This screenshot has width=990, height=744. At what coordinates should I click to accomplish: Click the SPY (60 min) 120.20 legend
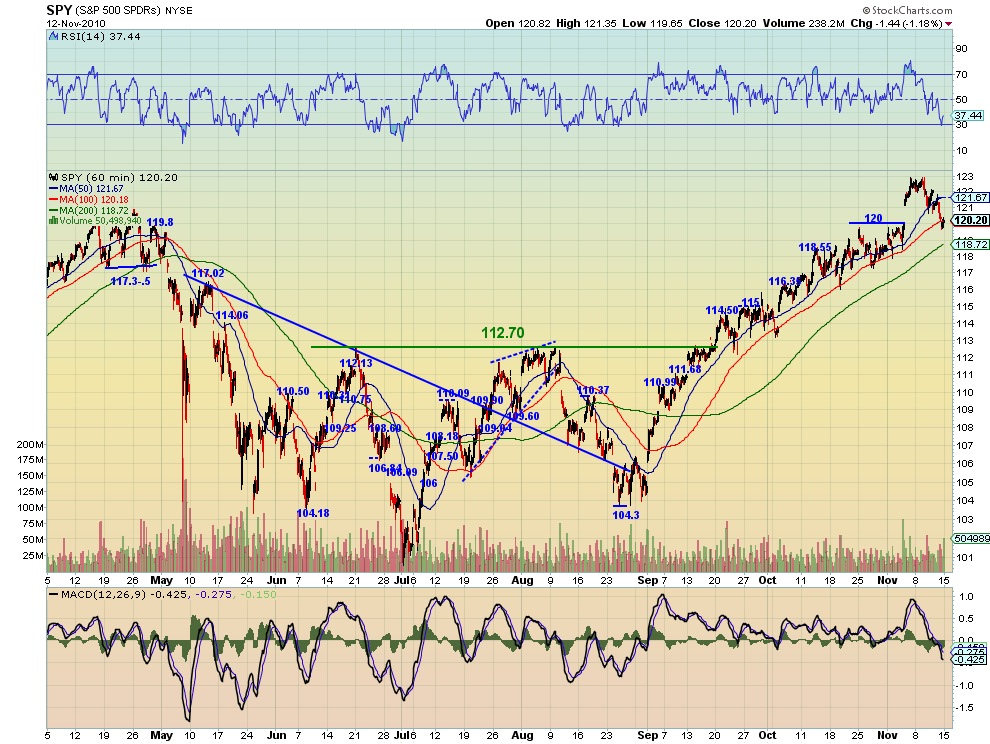coord(119,177)
